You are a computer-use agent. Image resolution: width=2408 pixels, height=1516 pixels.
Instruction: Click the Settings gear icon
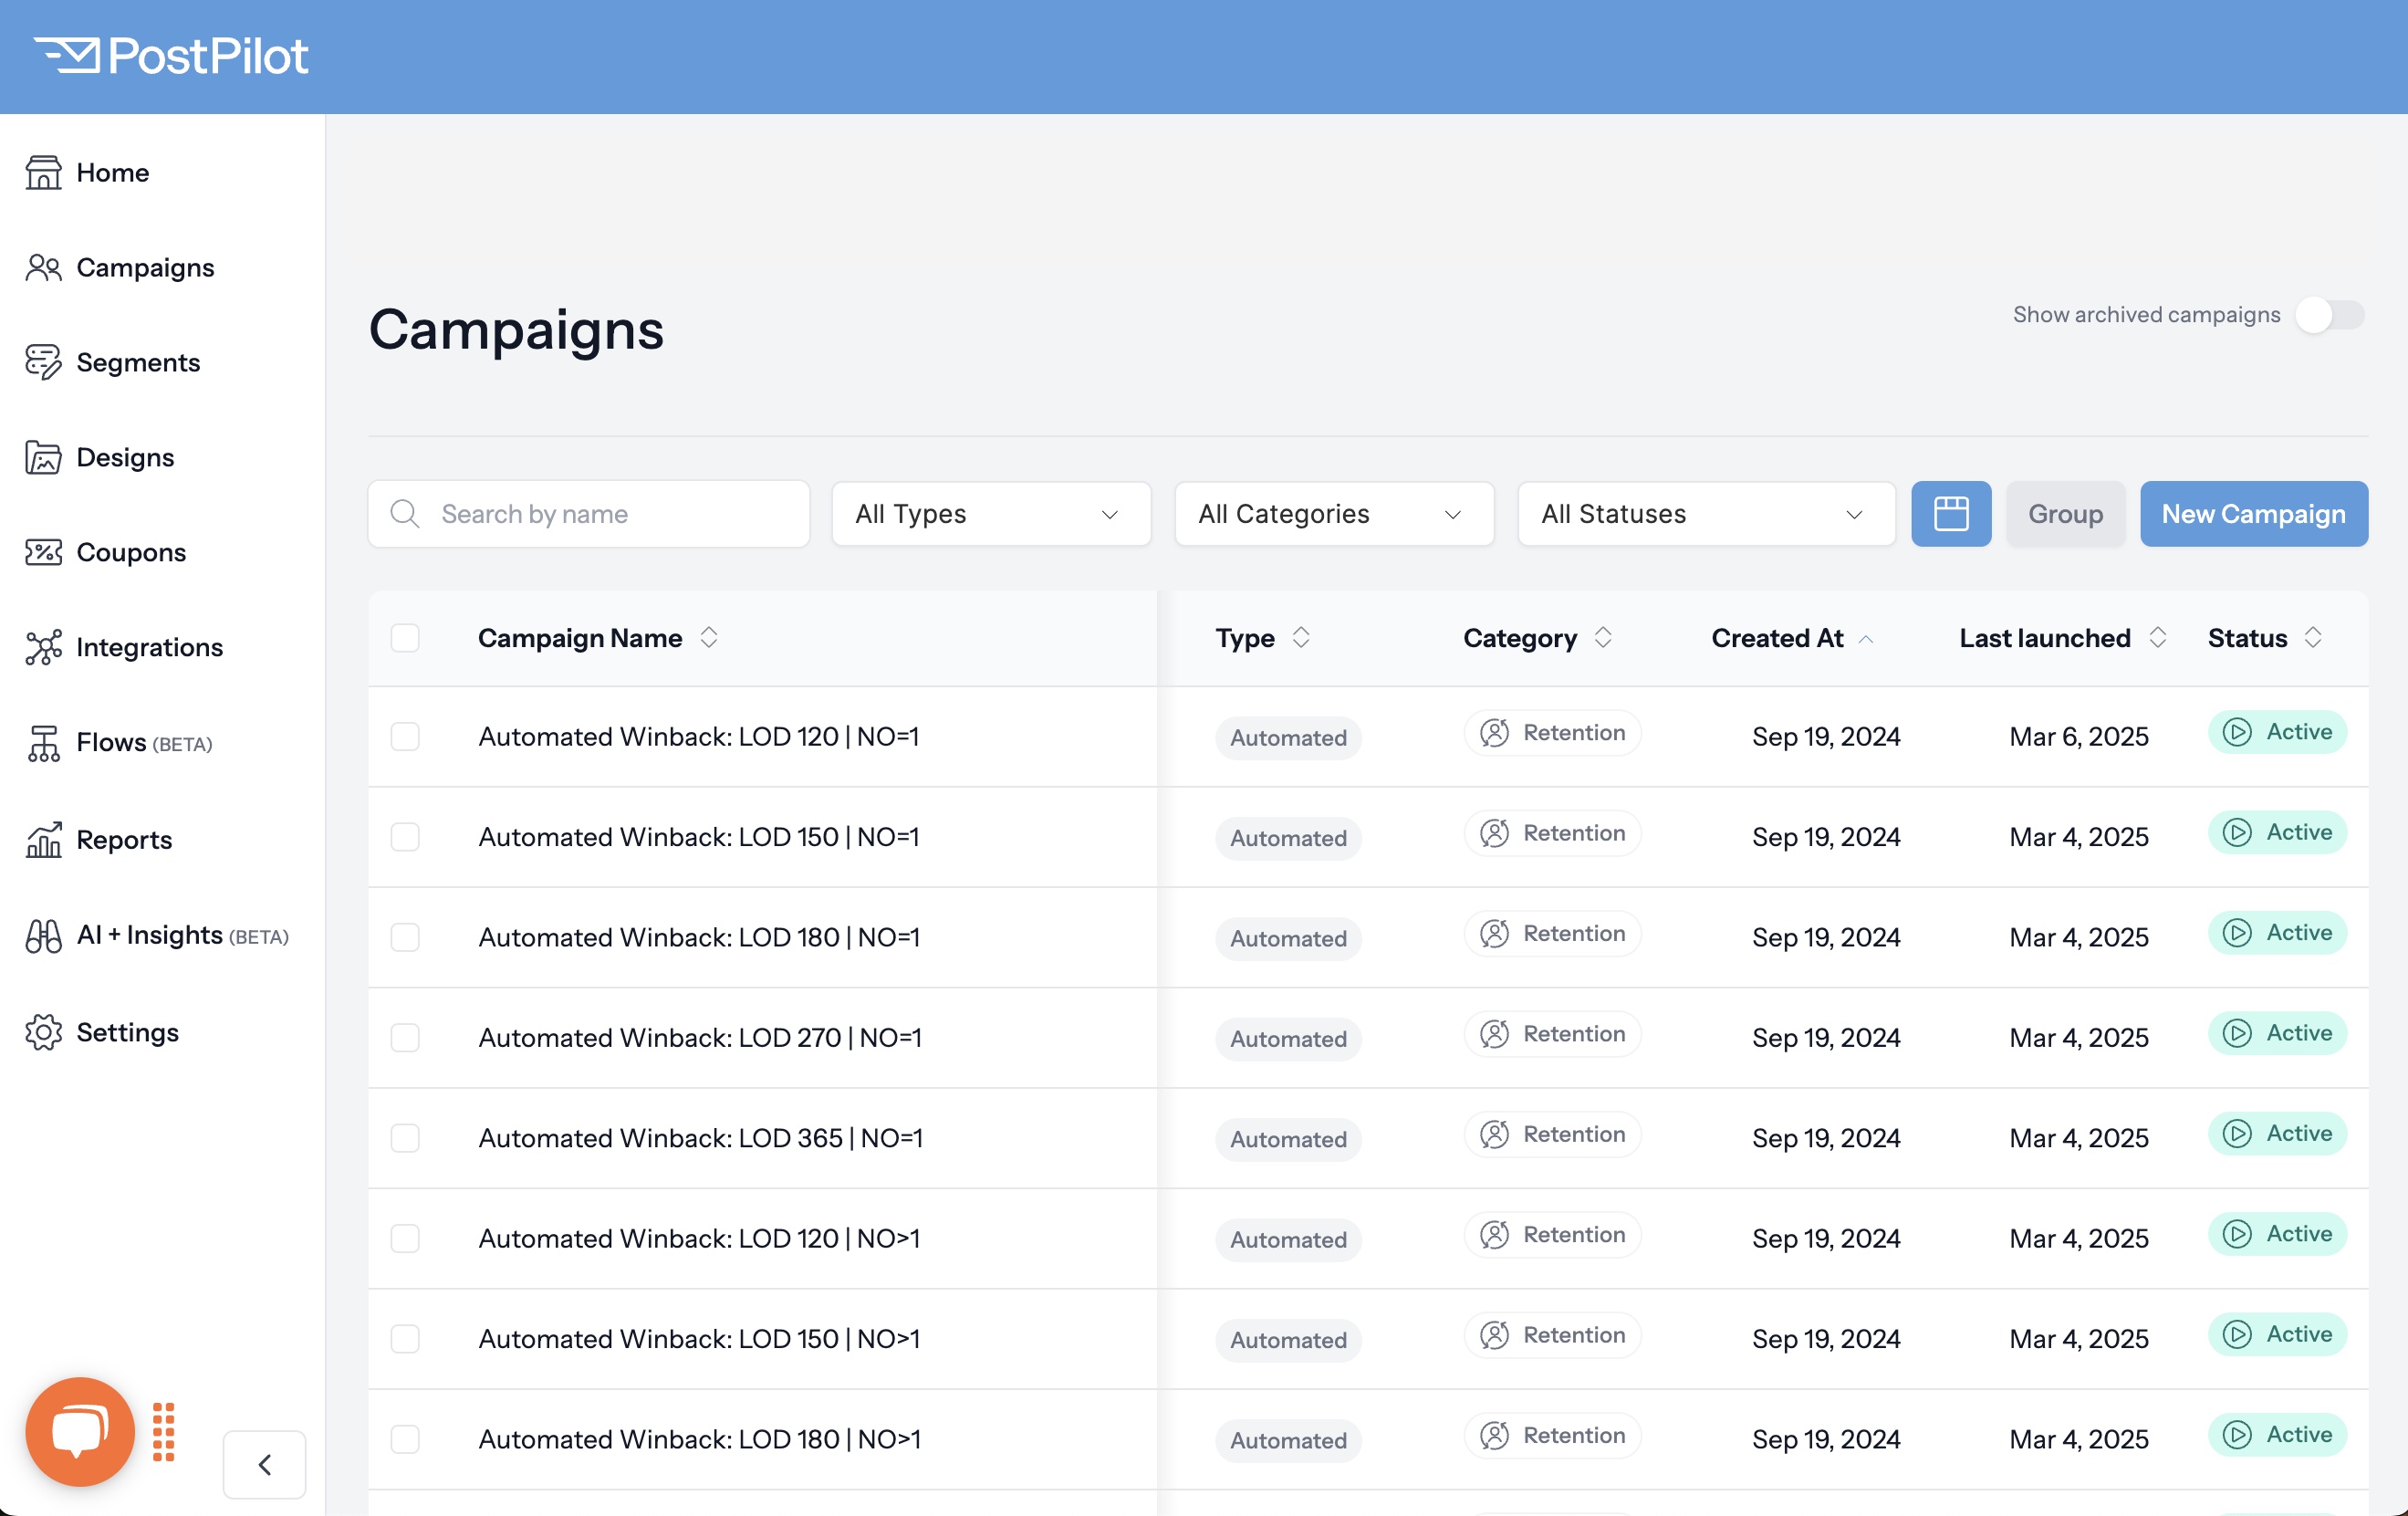(43, 1032)
